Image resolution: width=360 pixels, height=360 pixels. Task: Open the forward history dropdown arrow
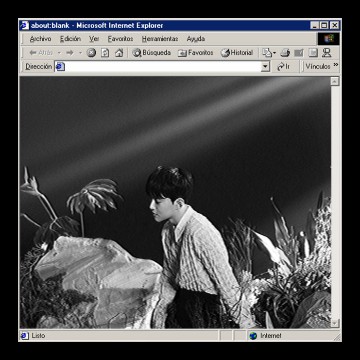click(80, 53)
